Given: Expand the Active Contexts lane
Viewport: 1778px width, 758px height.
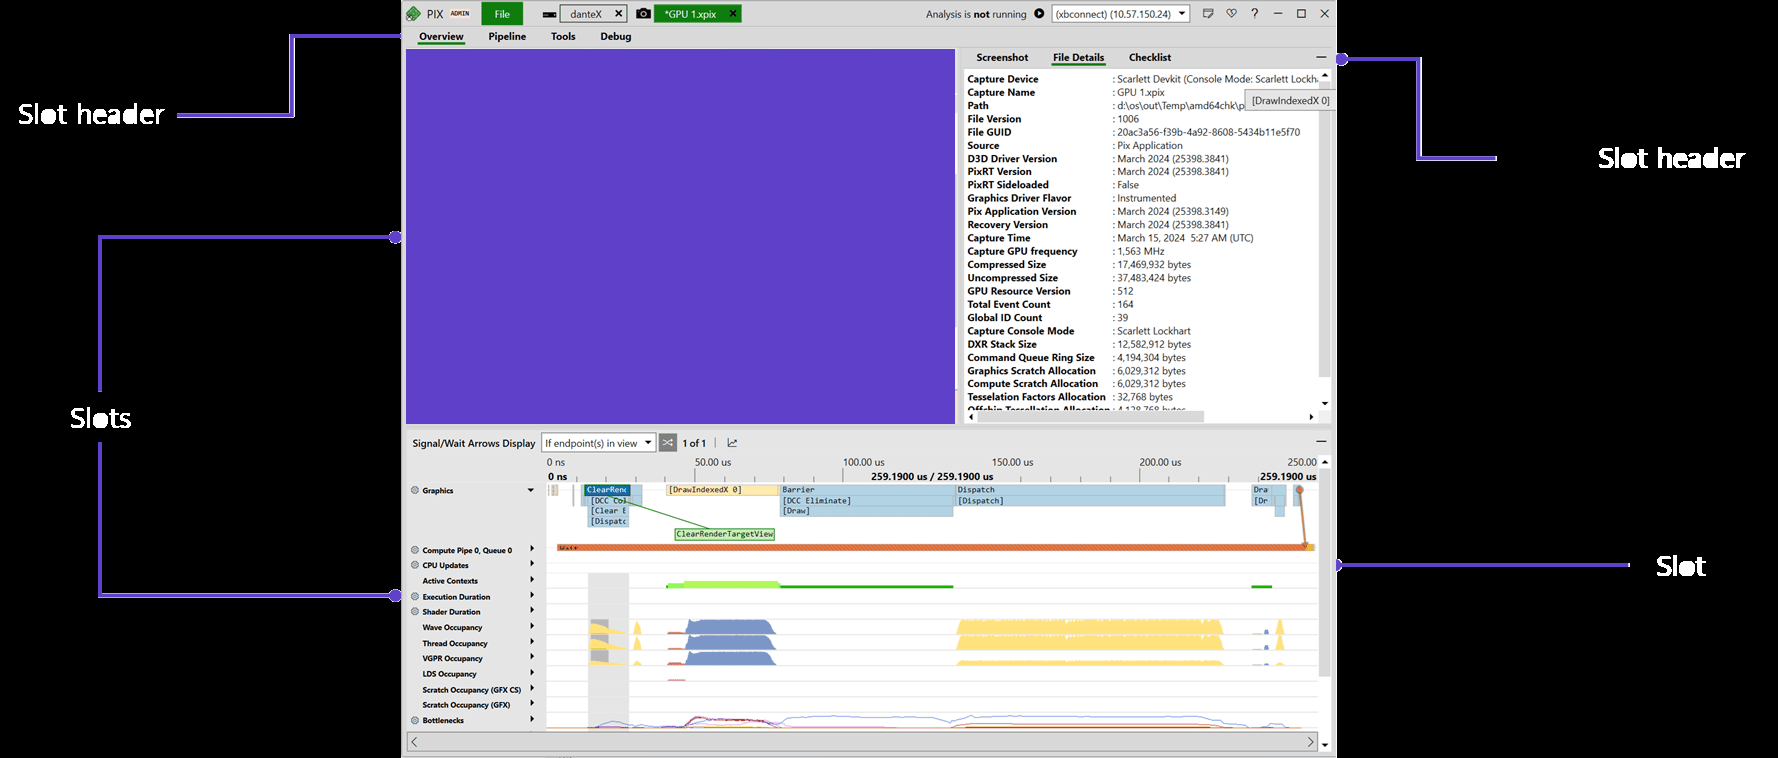Looking at the screenshot, I should [x=532, y=580].
